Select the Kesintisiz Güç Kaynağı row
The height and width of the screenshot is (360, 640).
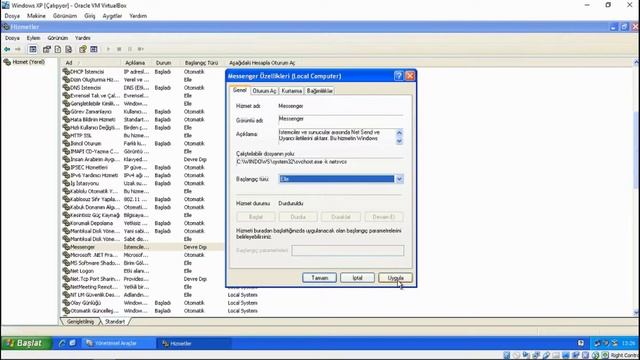point(142,215)
